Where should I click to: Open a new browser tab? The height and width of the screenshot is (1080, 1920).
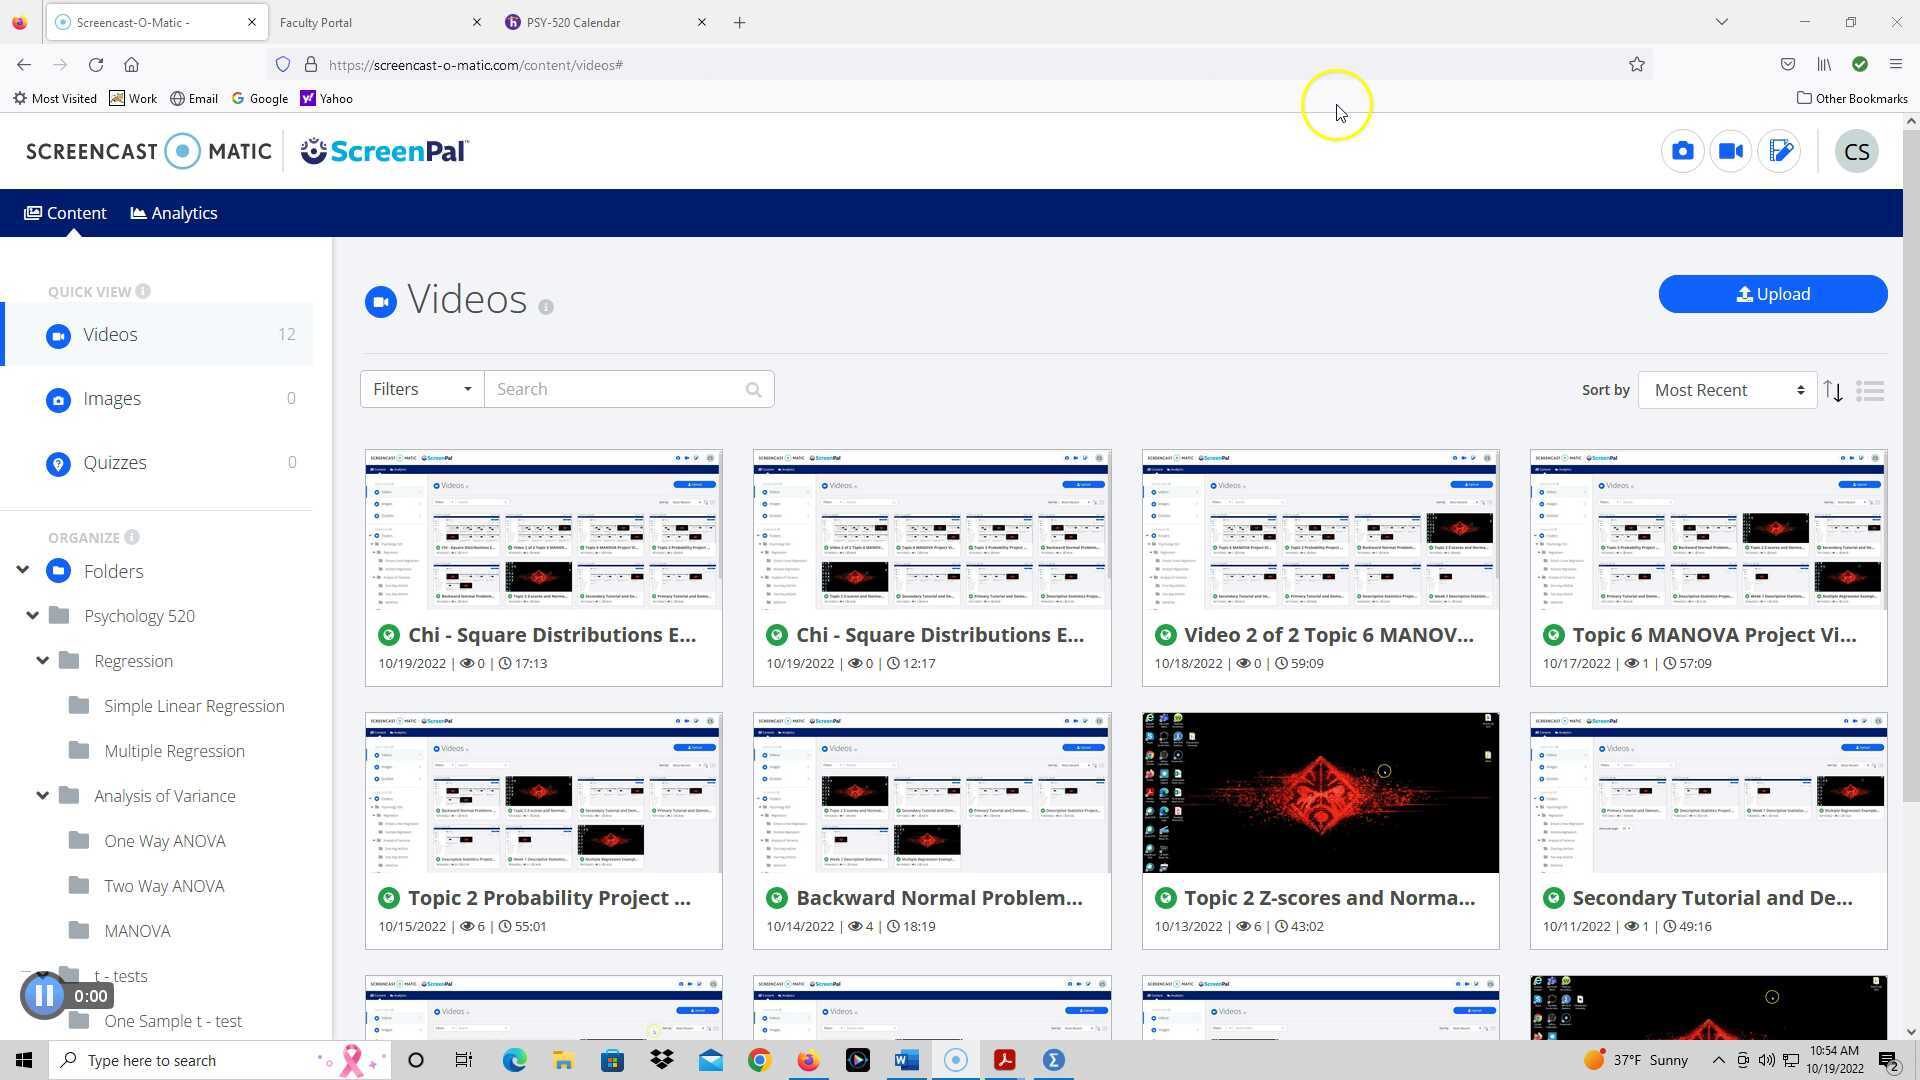click(x=740, y=22)
